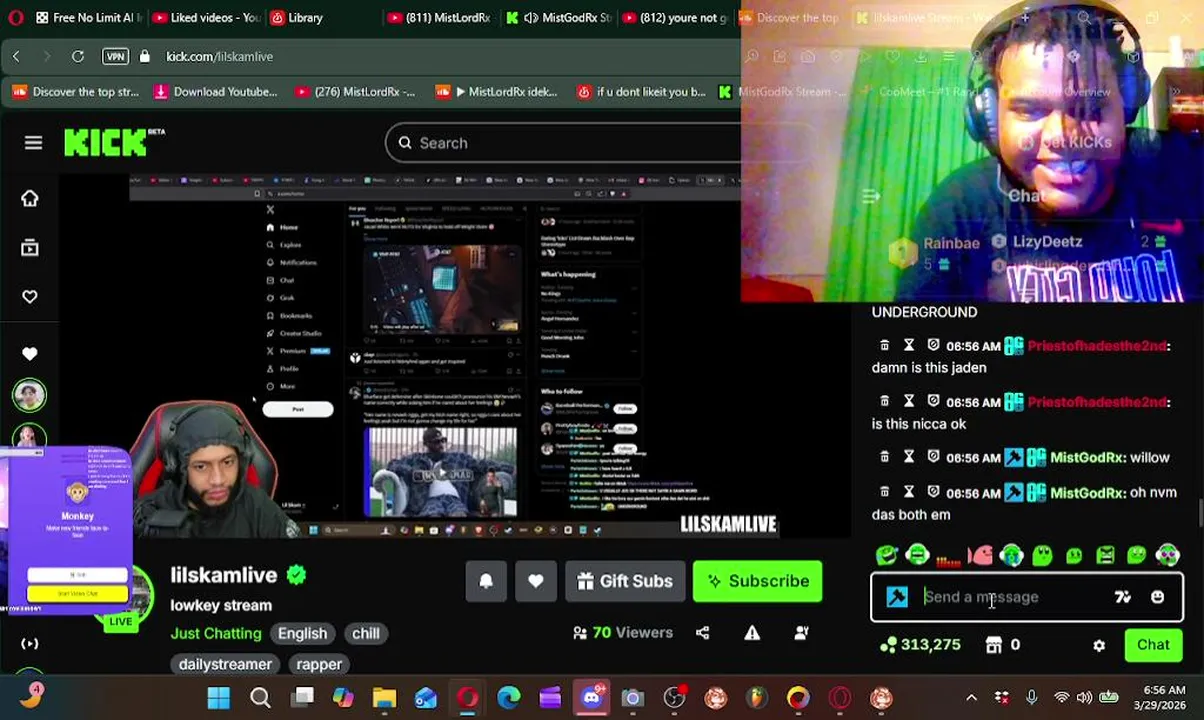Click the lilskamlive channel name
This screenshot has width=1204, height=720.
tap(224, 575)
